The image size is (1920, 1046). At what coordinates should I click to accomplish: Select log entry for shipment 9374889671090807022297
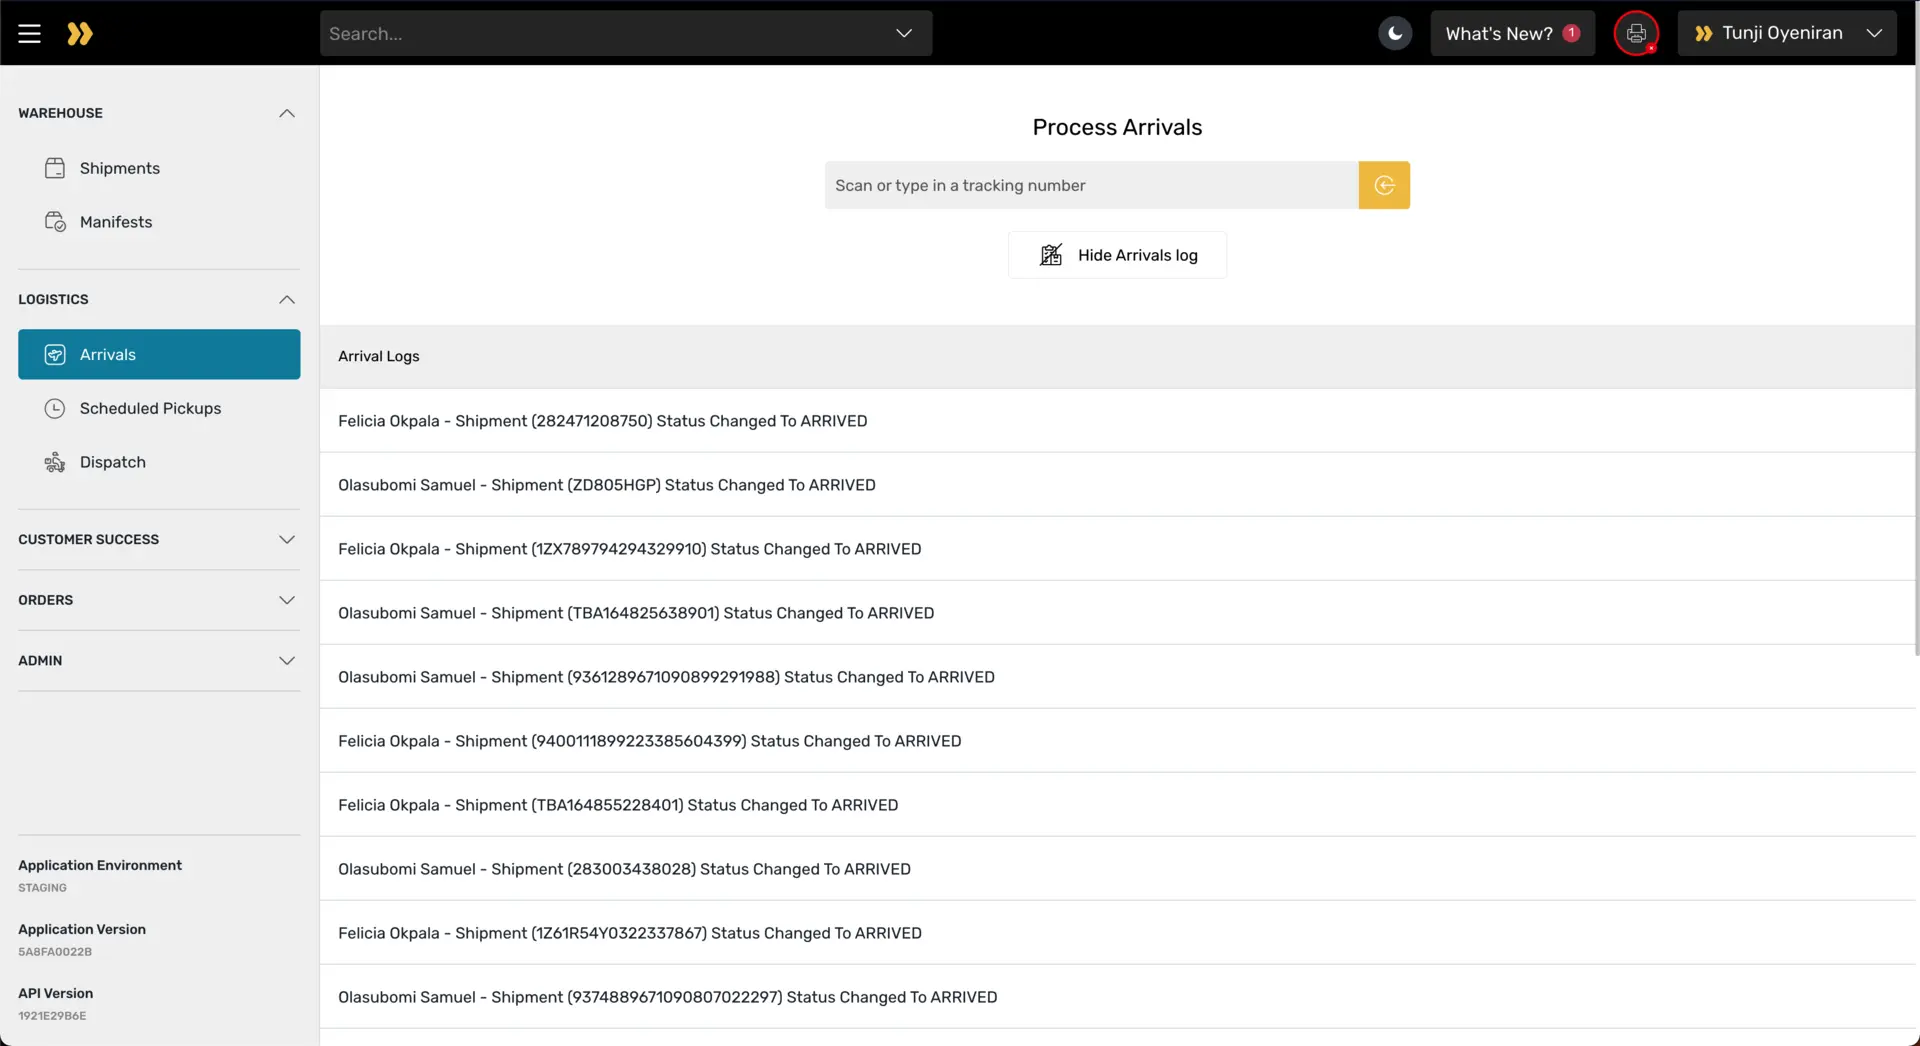[x=1117, y=997]
